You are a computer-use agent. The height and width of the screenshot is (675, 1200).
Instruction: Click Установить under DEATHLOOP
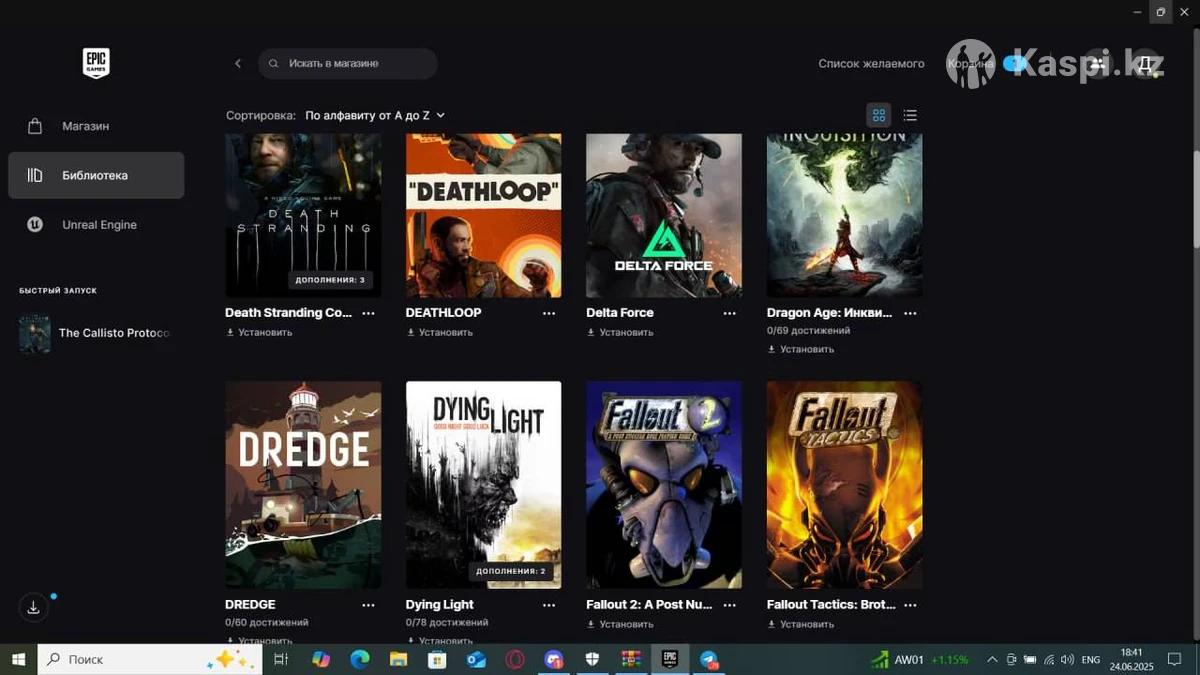[439, 332]
